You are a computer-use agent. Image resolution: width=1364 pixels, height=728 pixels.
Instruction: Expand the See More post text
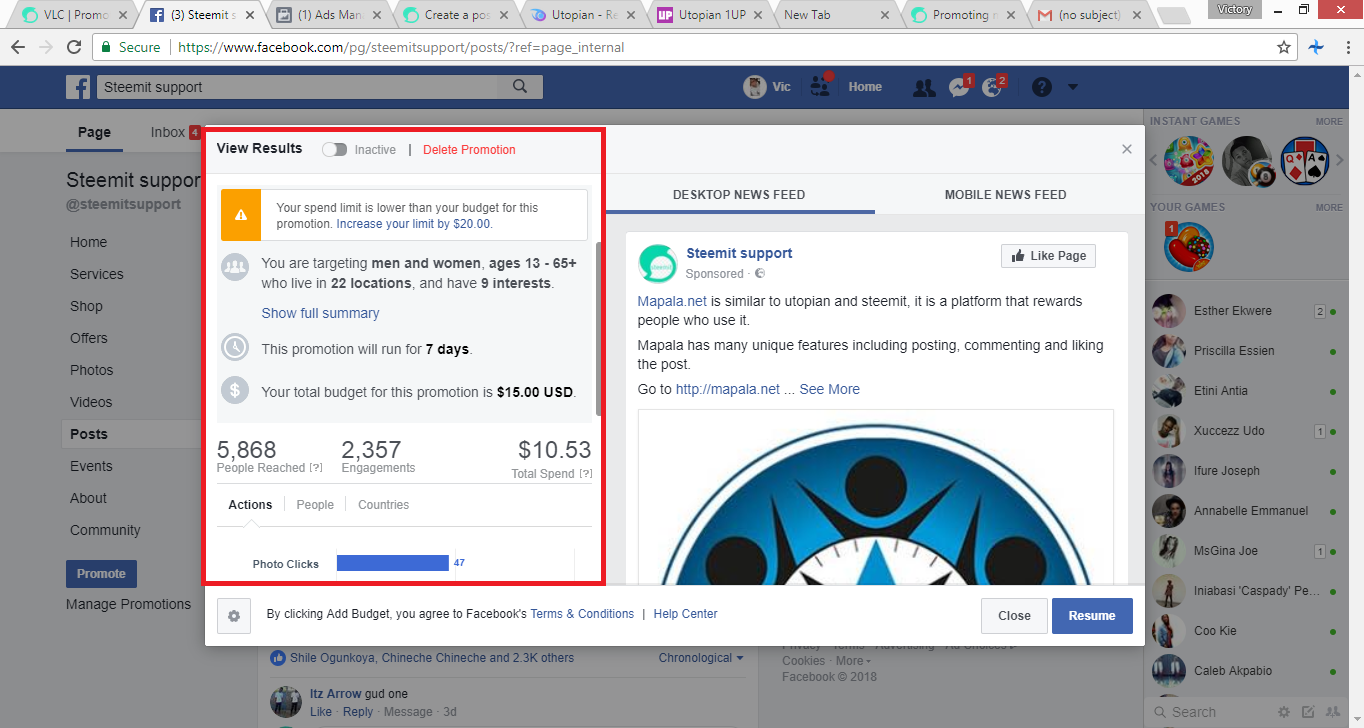pyautogui.click(x=829, y=389)
